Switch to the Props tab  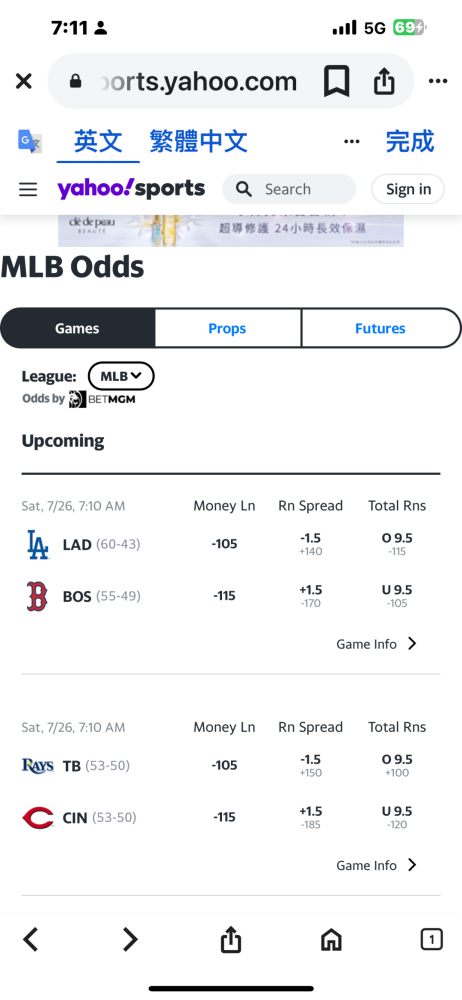point(227,328)
